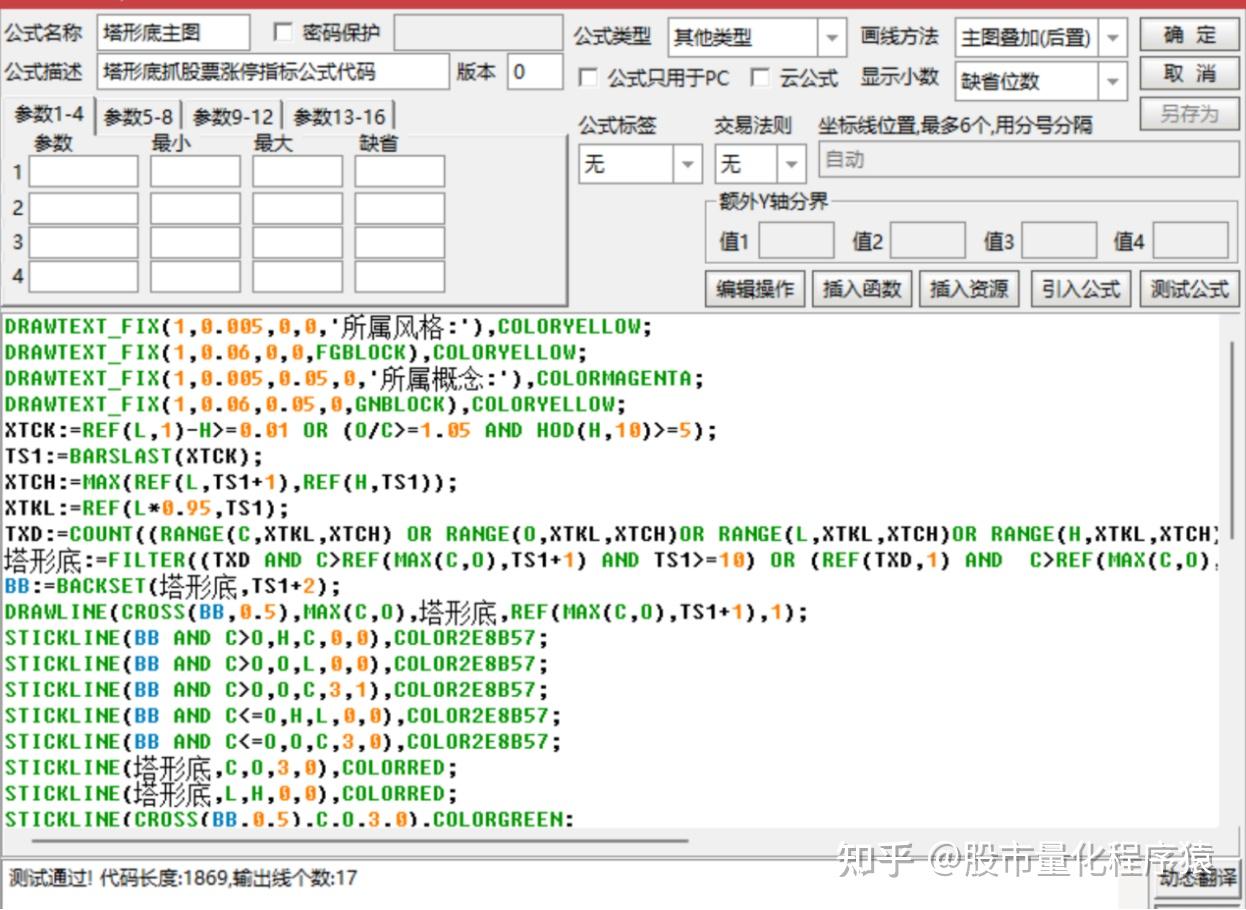The width and height of the screenshot is (1246, 910).
Task: Click parameter row 1 name field
Action: tap(83, 172)
